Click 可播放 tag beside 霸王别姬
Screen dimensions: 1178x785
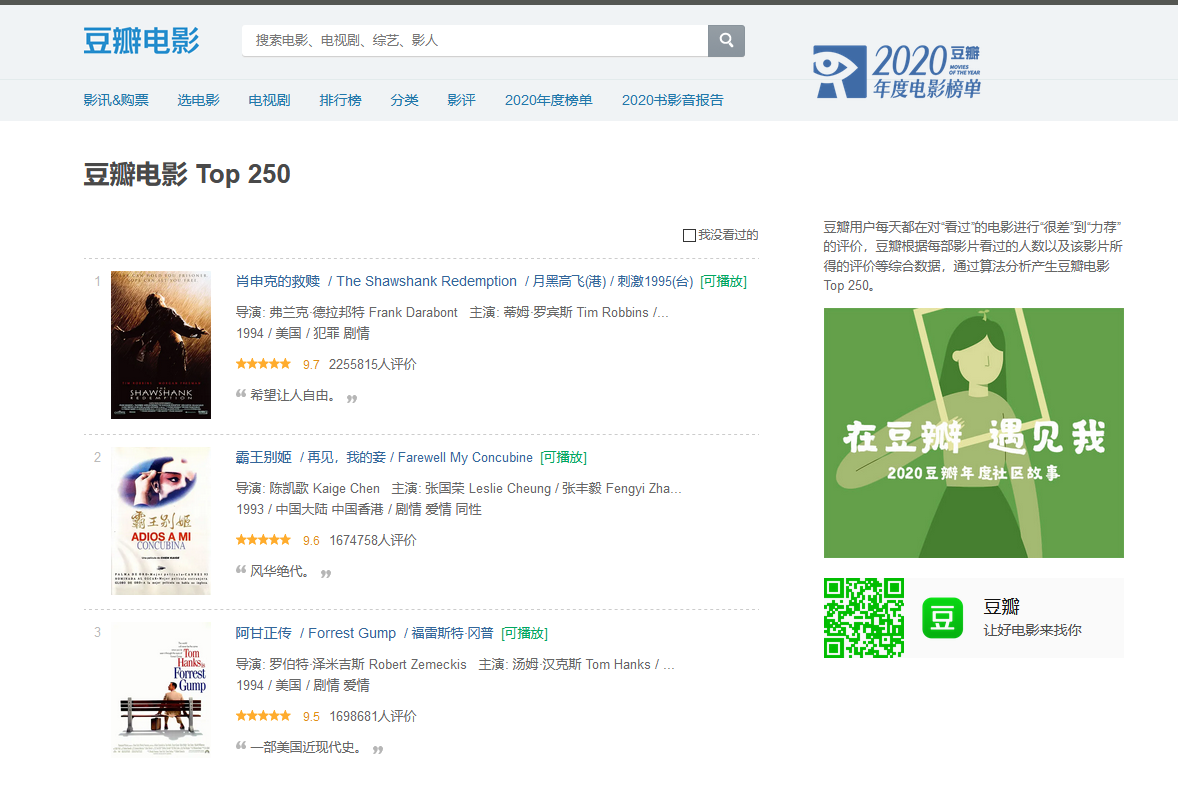pyautogui.click(x=563, y=457)
